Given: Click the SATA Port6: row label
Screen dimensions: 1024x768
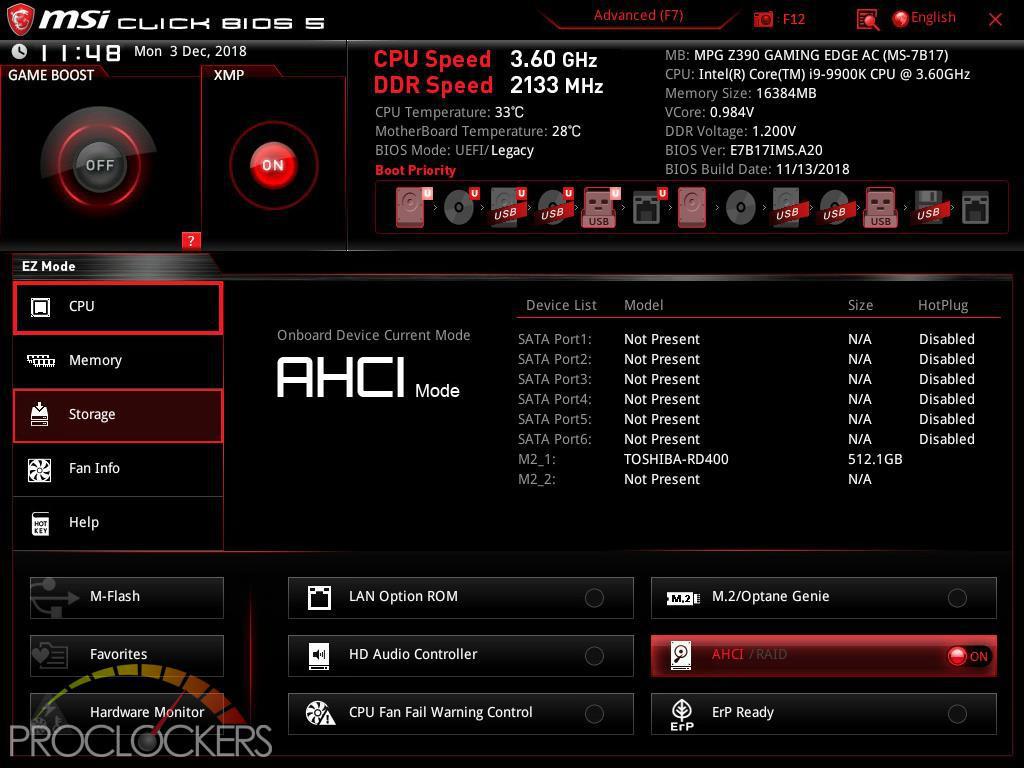Looking at the screenshot, I should (554, 440).
